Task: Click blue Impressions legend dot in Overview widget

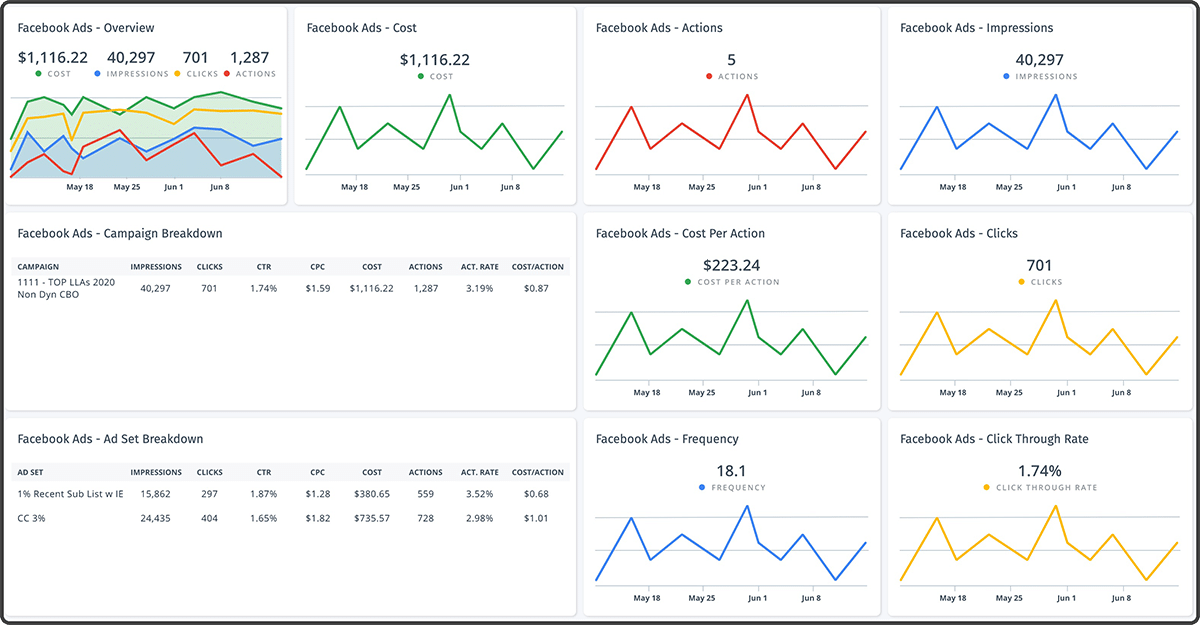Action: (x=96, y=74)
